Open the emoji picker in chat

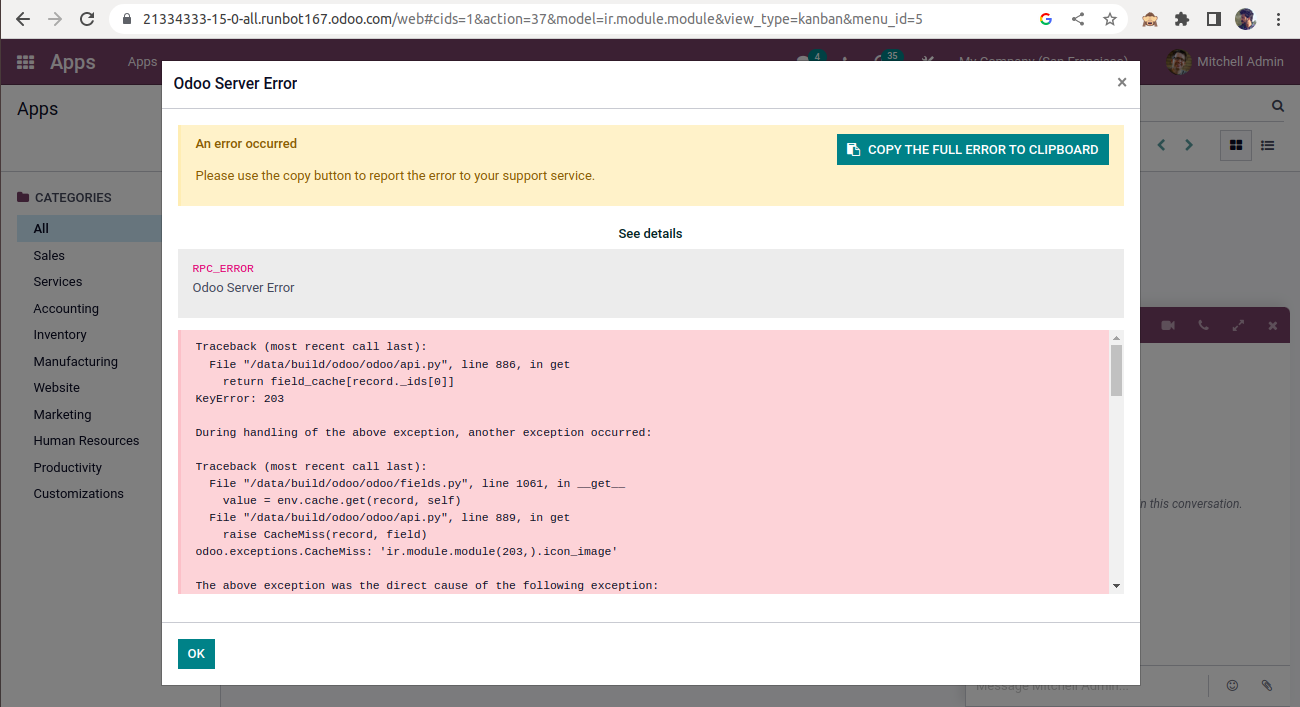point(1232,686)
